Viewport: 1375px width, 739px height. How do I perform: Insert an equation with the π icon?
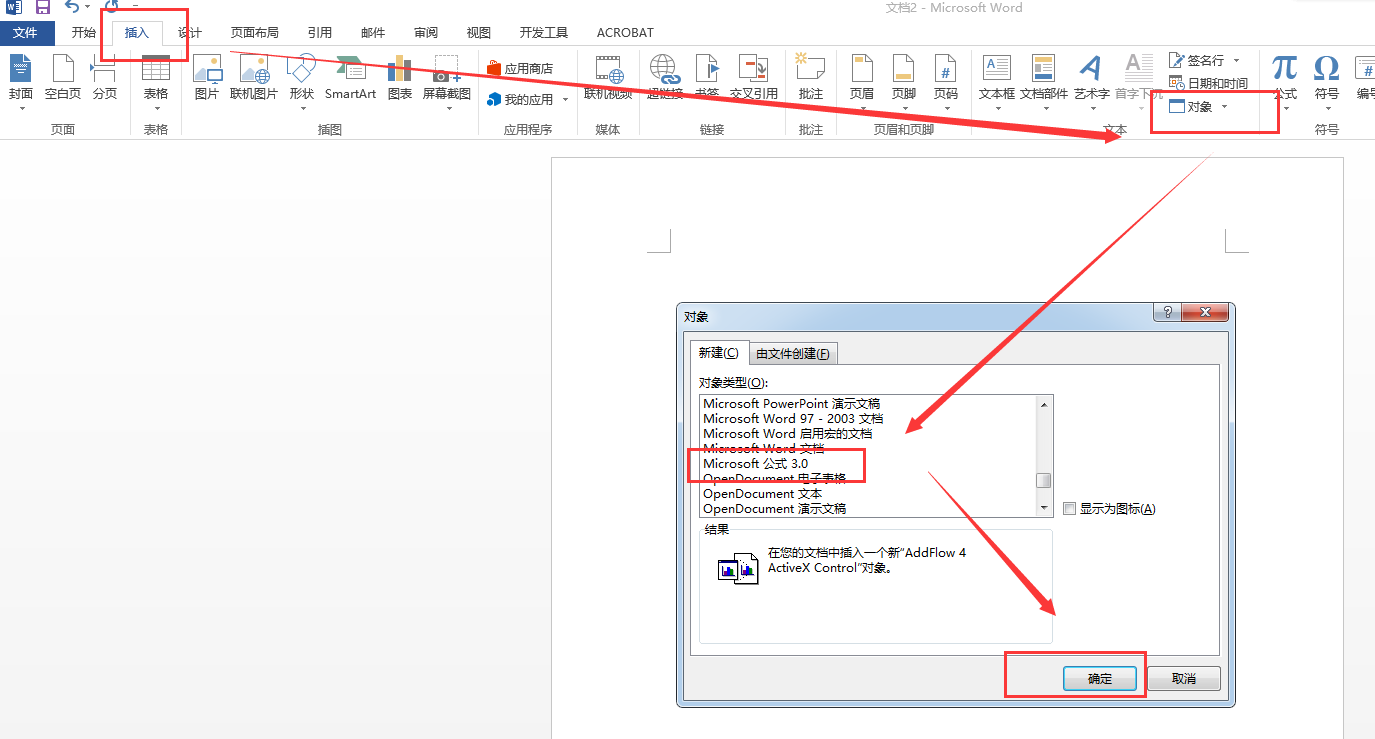pyautogui.click(x=1285, y=80)
